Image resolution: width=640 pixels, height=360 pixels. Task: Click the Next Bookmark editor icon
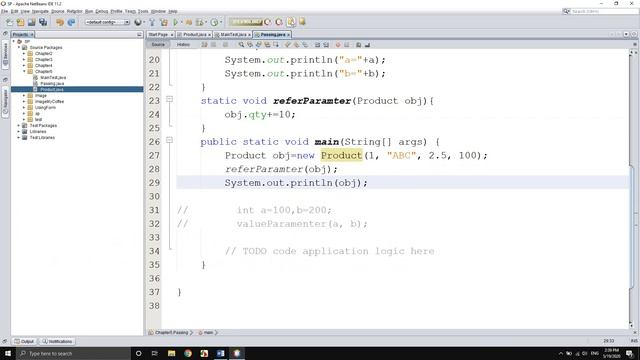296,44
